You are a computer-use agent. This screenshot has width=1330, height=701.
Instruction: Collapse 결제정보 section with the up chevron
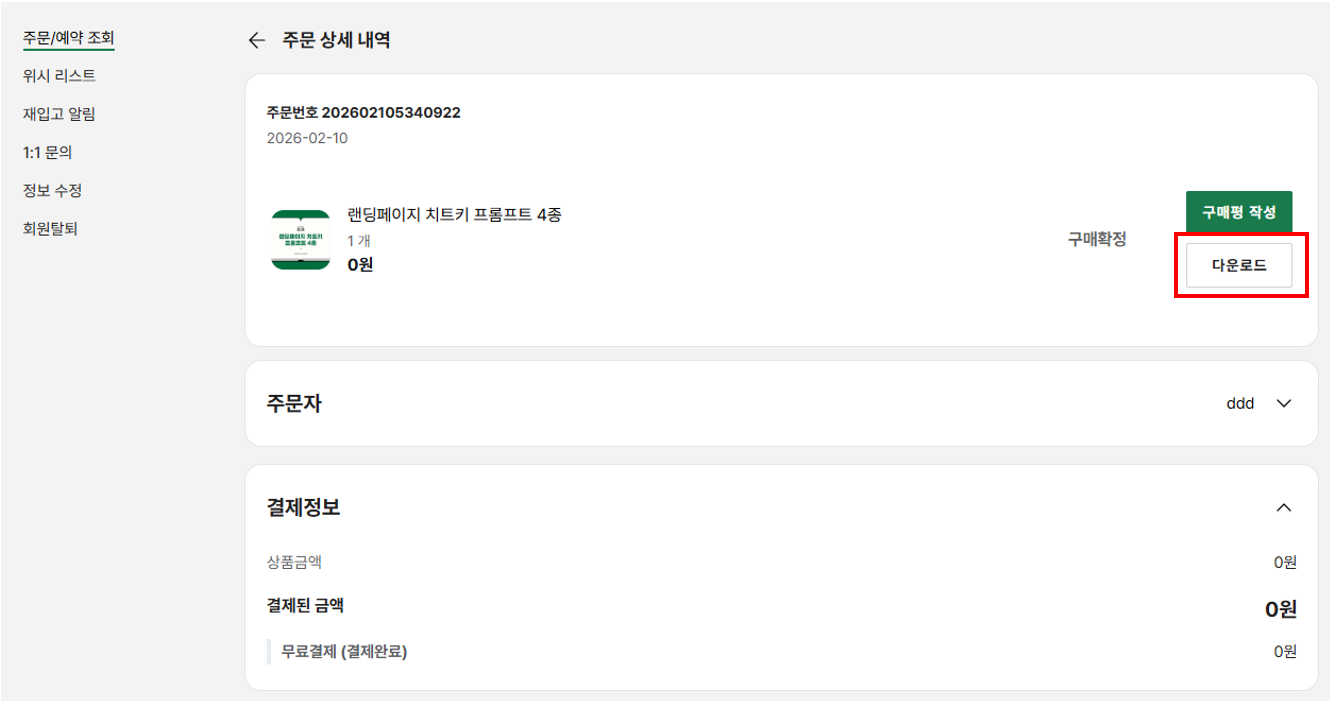click(x=1285, y=508)
